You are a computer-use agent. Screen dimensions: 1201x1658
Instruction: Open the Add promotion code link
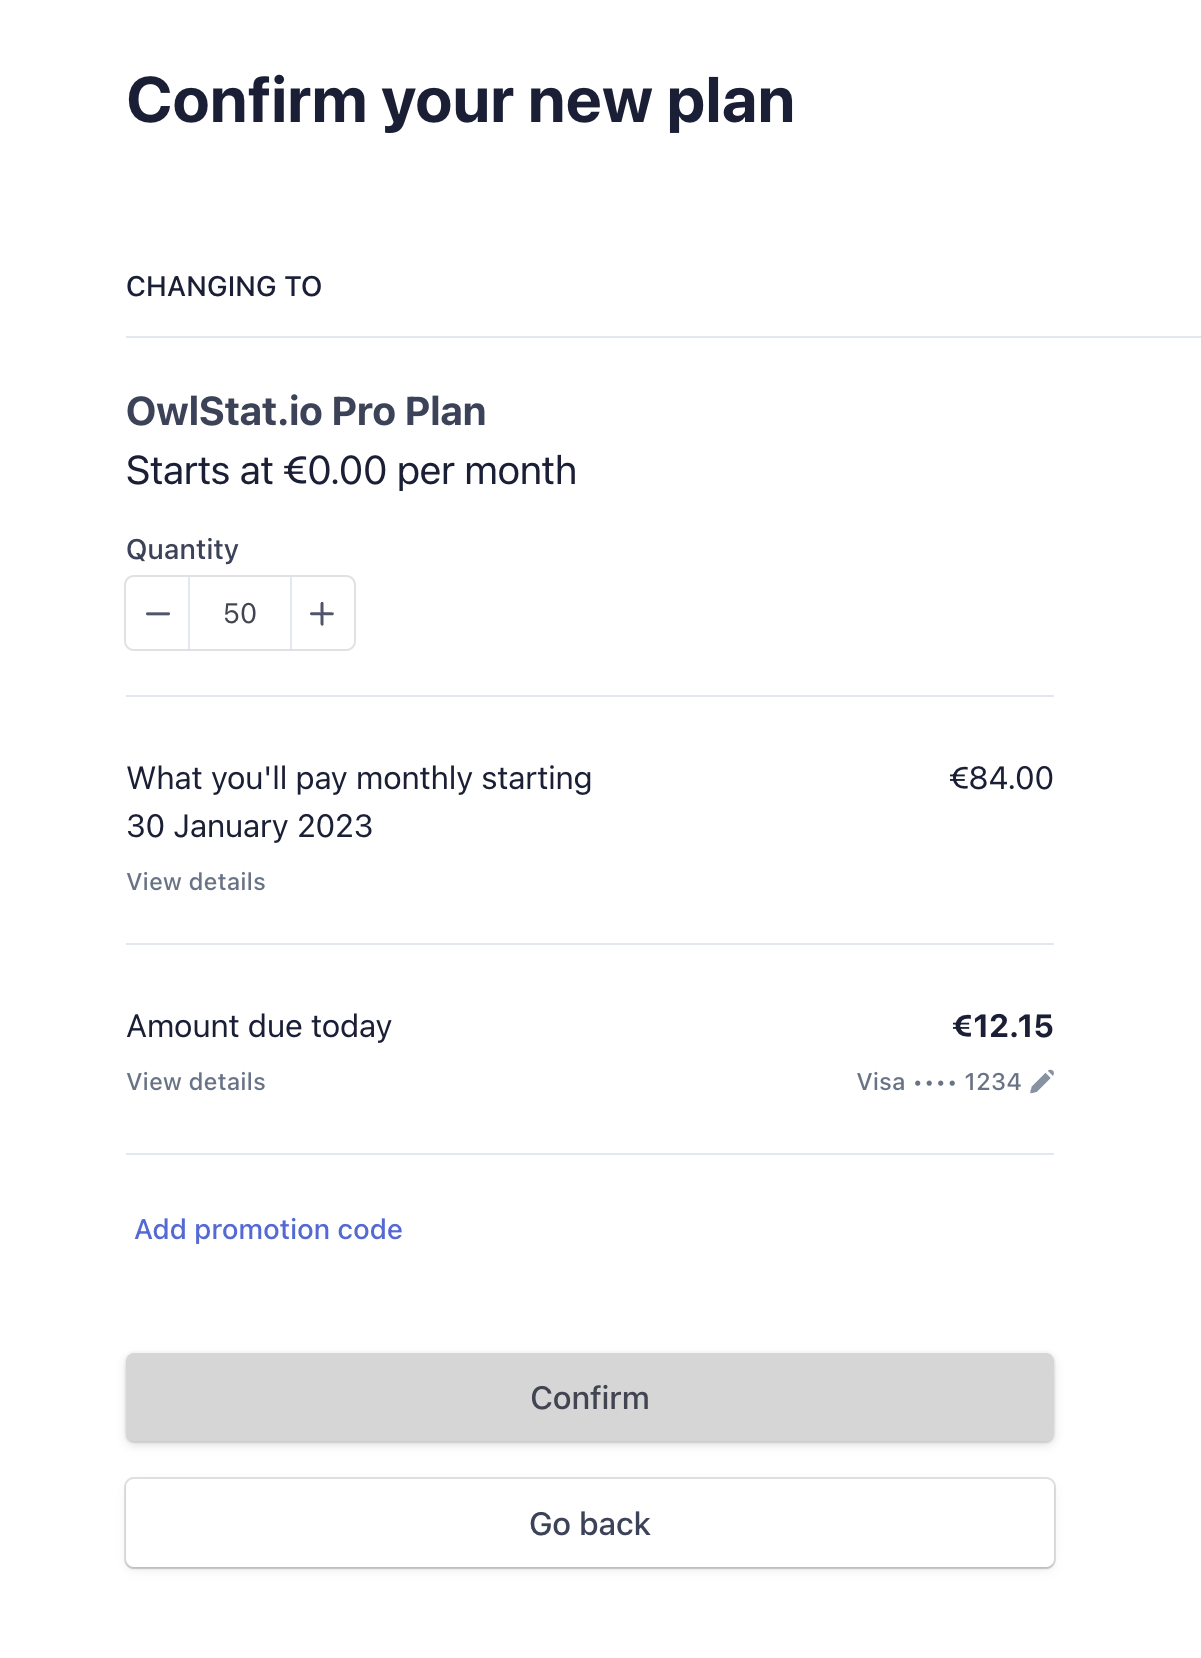pyautogui.click(x=269, y=1229)
